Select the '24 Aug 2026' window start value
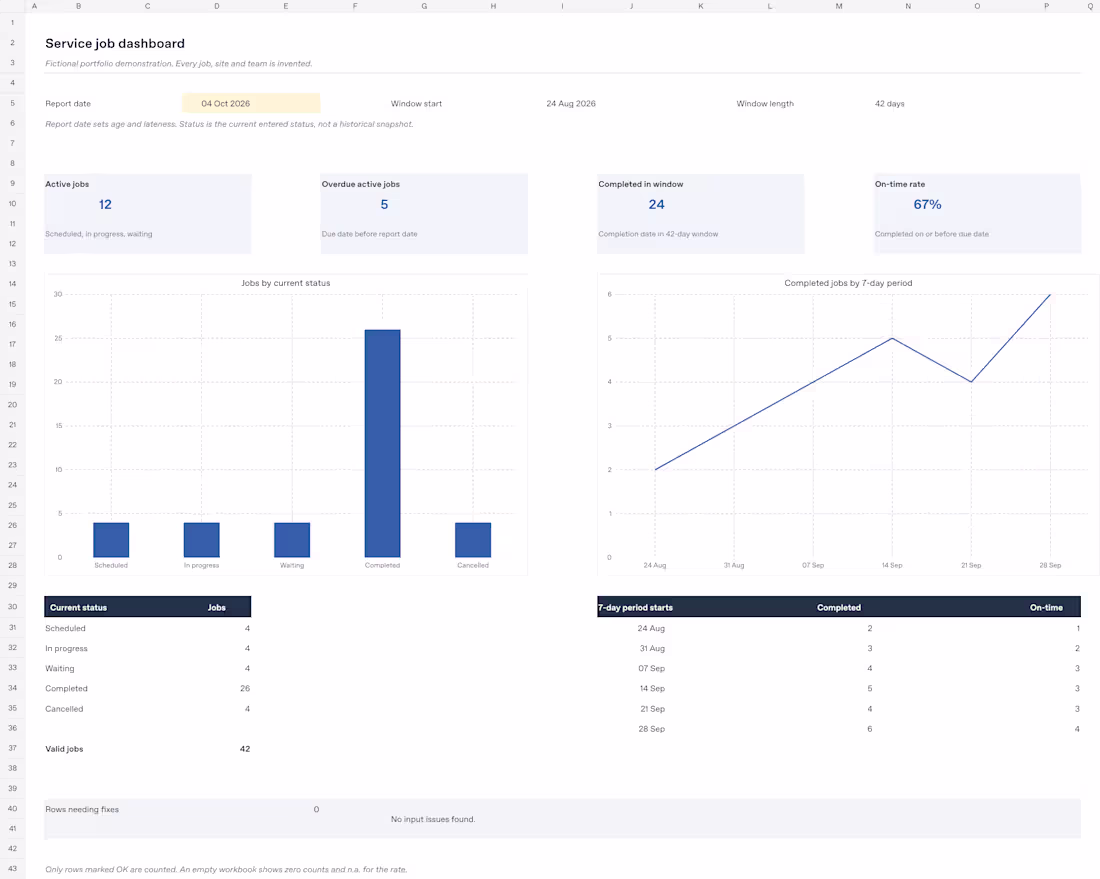The width and height of the screenshot is (1100, 879). (x=571, y=104)
